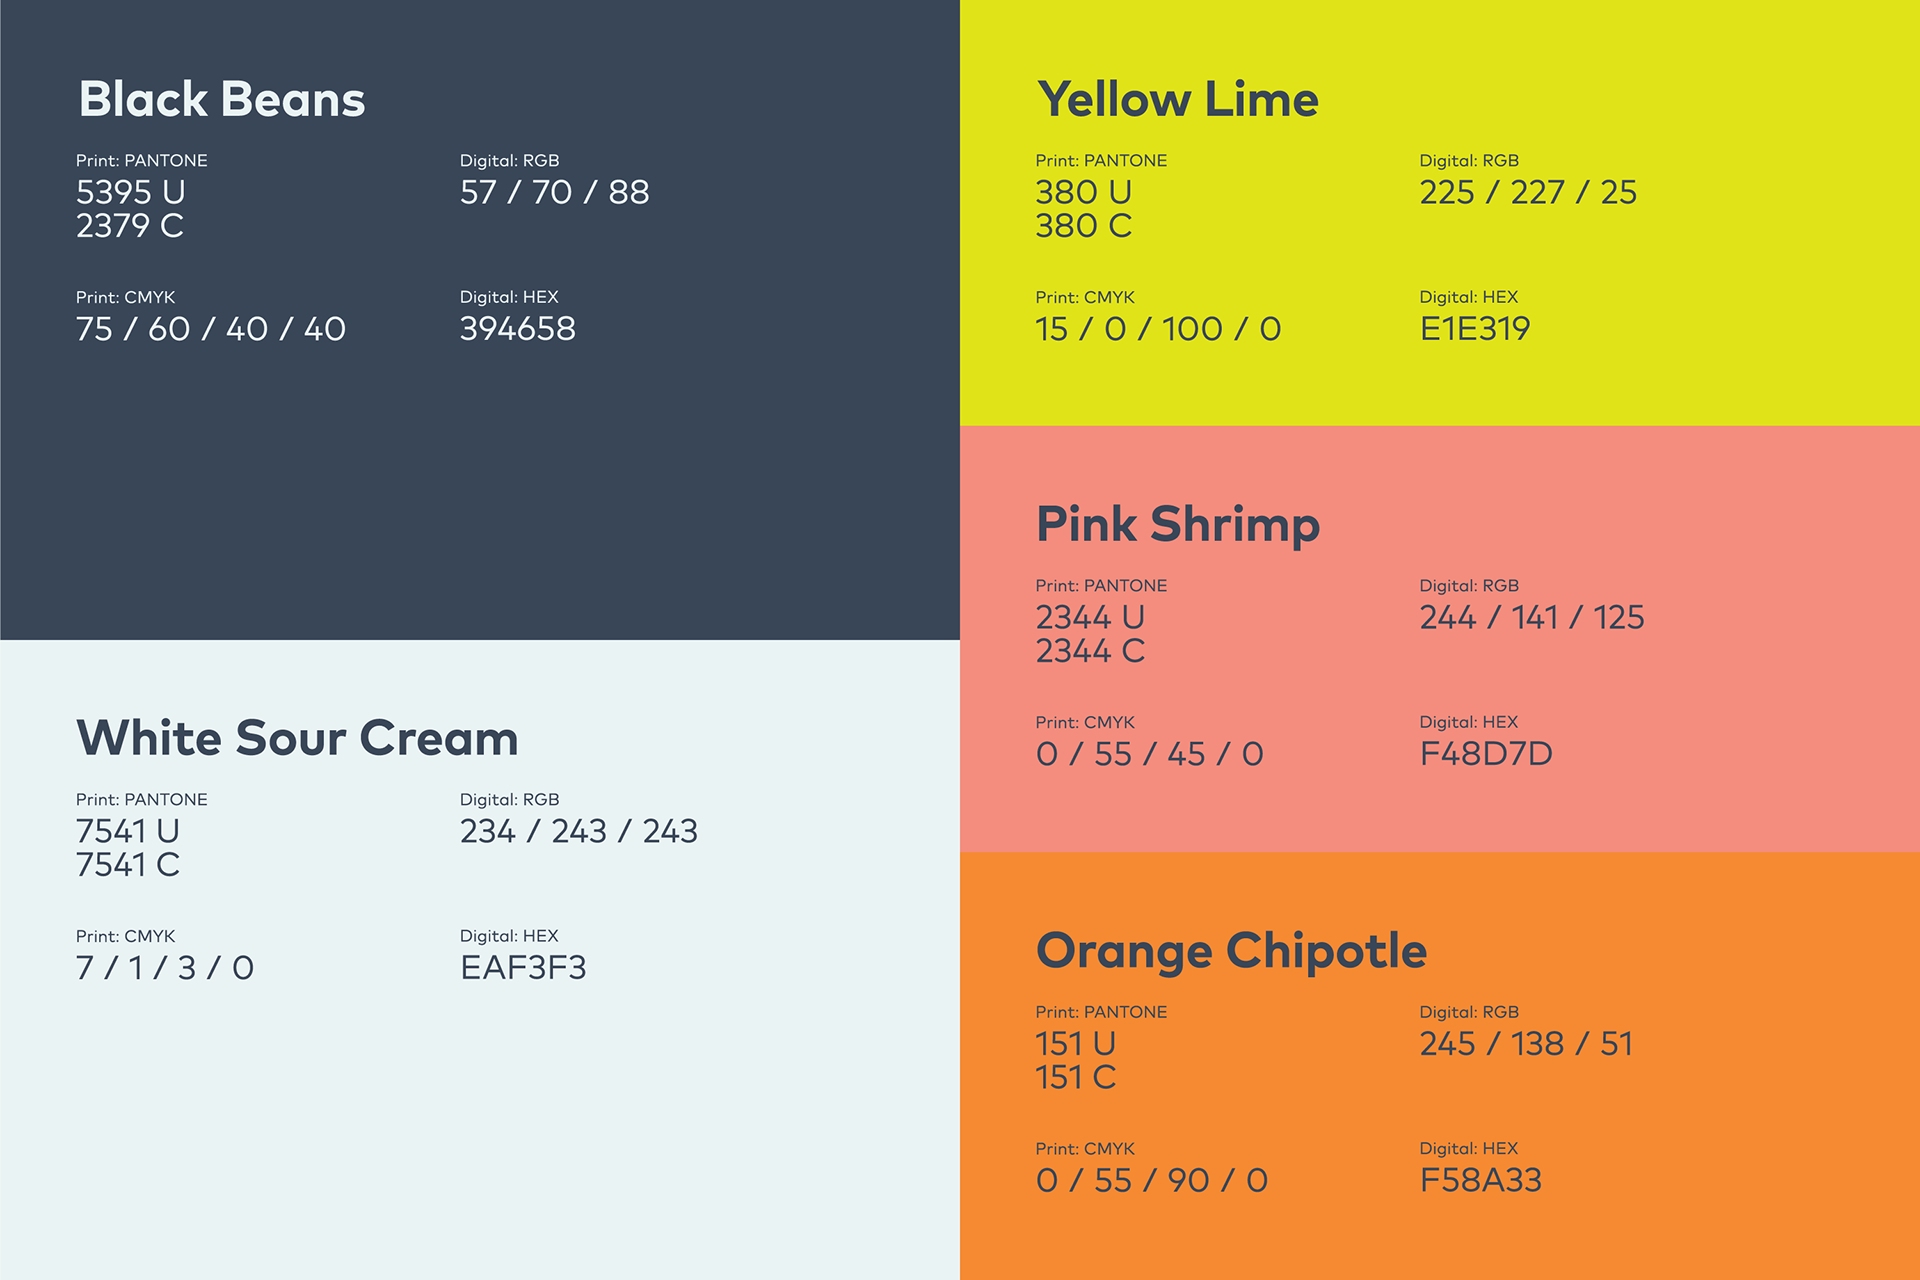Click the Orange Chipotle color heading
Viewport: 1920px width, 1280px height.
coord(1230,951)
